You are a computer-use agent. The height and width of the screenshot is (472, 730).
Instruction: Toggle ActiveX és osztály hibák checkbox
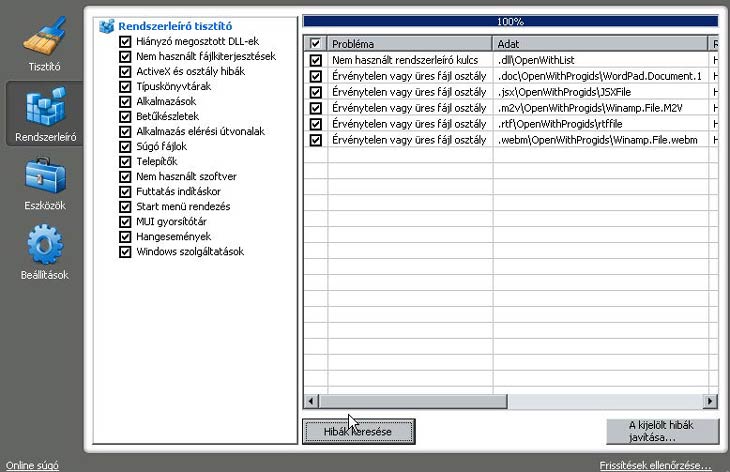(x=125, y=72)
